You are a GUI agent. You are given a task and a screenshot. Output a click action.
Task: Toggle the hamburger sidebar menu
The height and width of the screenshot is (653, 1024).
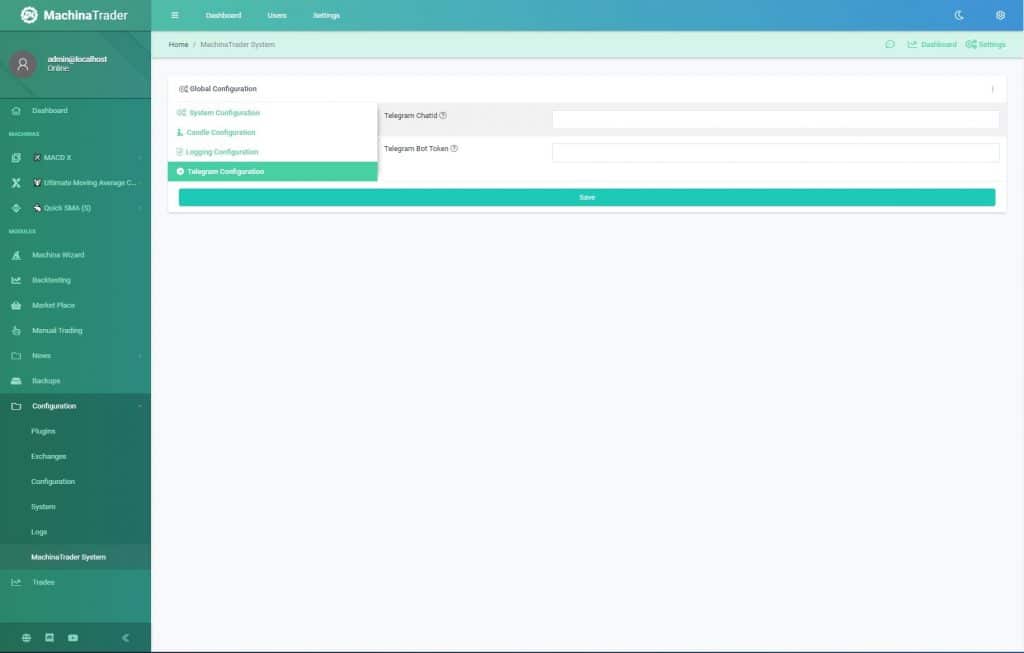pos(174,15)
